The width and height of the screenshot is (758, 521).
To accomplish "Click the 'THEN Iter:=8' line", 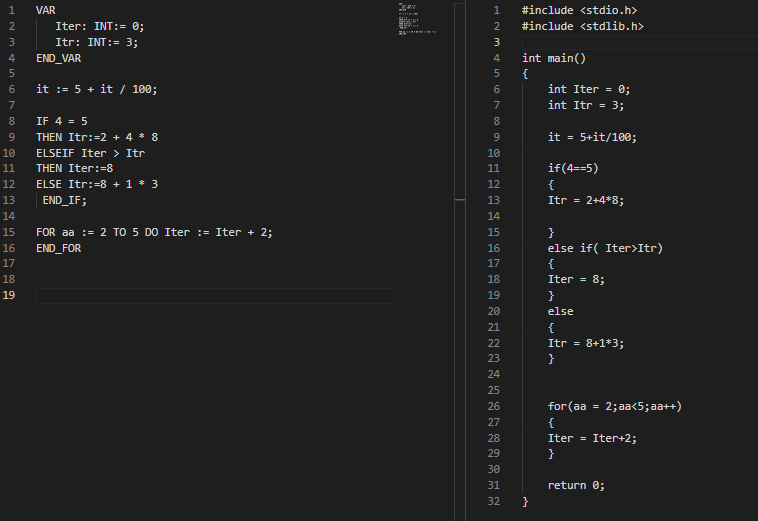I will click(74, 168).
